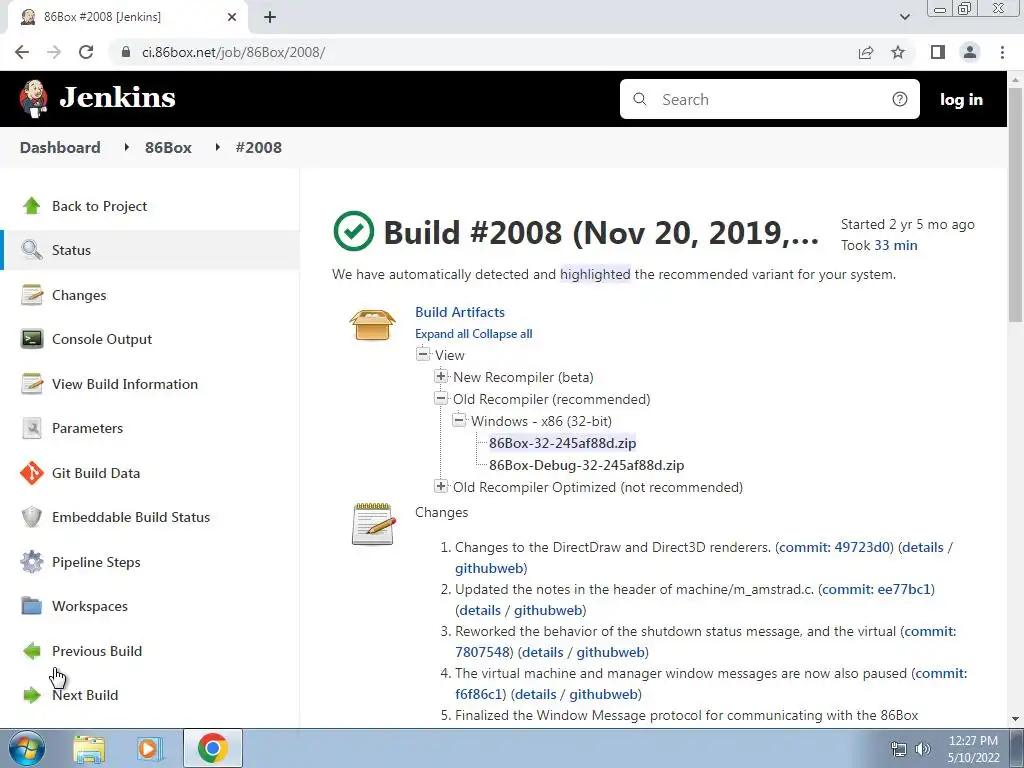The width and height of the screenshot is (1024, 768).
Task: Click the Changes notepad icon in sidebar
Action: tap(31, 295)
